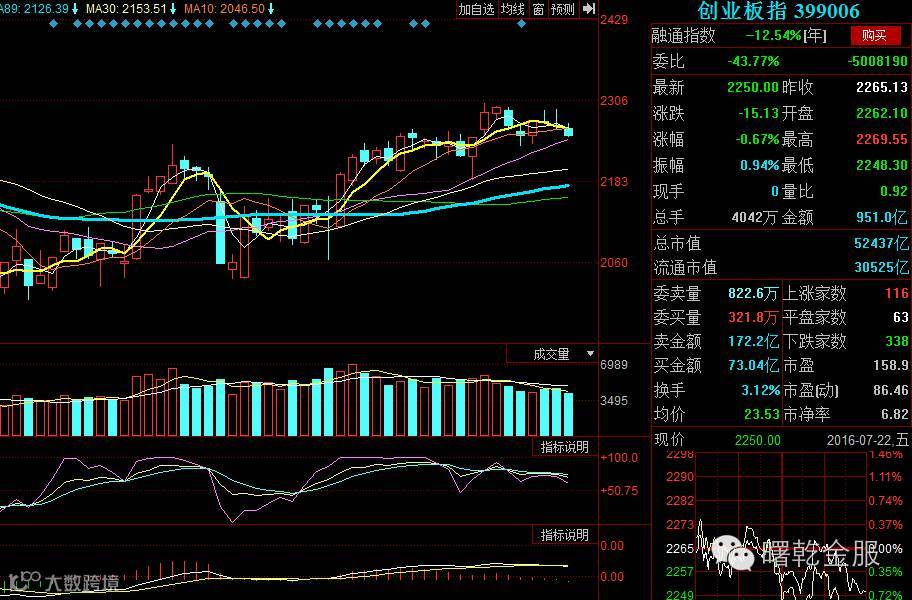
Task: Open the 预测 forecast button
Action: click(x=563, y=9)
